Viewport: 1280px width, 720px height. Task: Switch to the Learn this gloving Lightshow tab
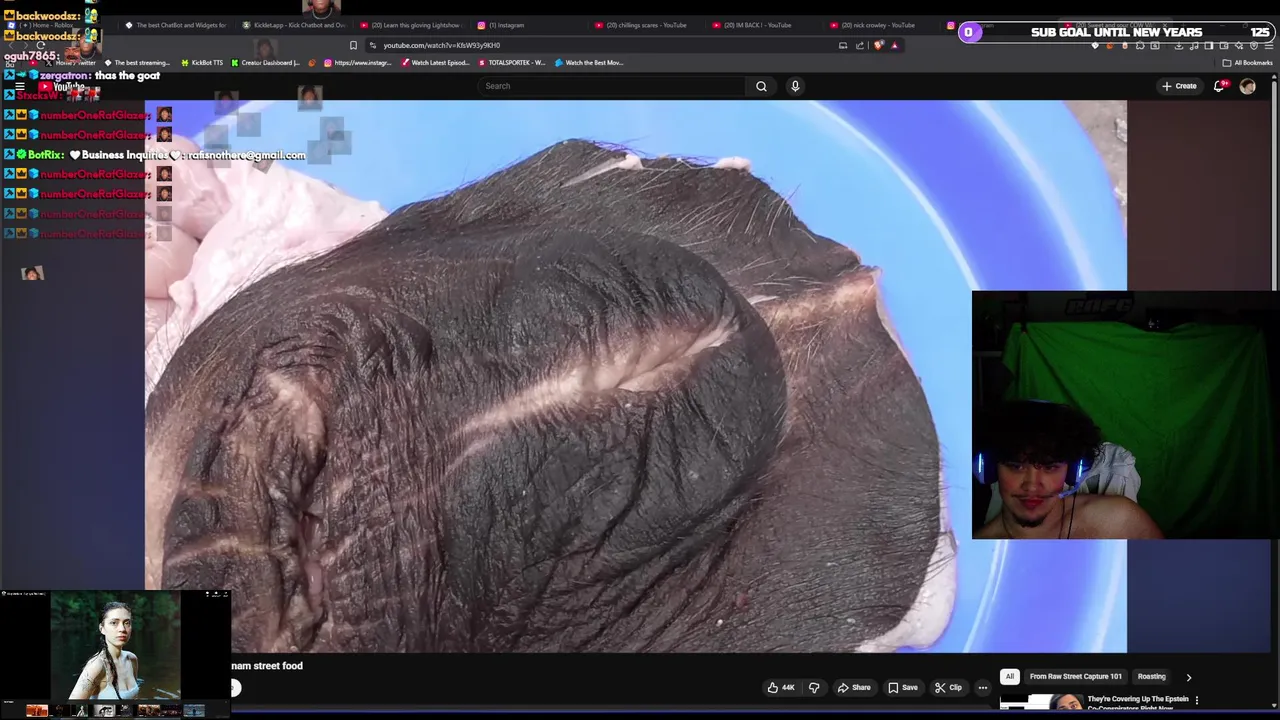click(x=410, y=25)
